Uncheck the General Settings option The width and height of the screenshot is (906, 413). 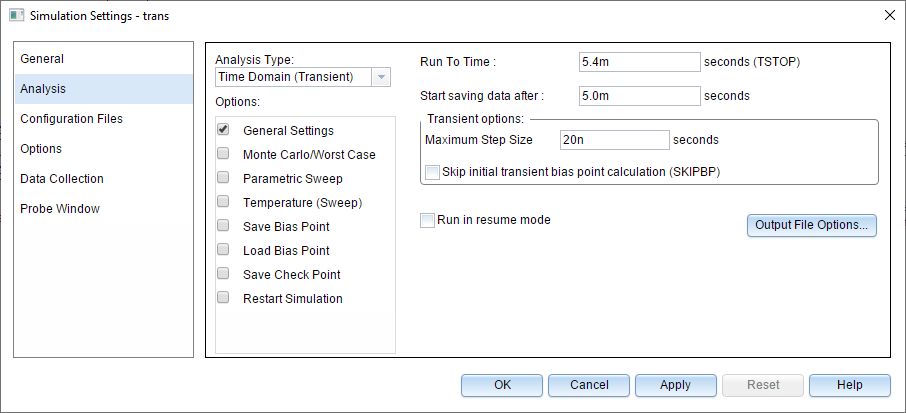click(x=223, y=129)
